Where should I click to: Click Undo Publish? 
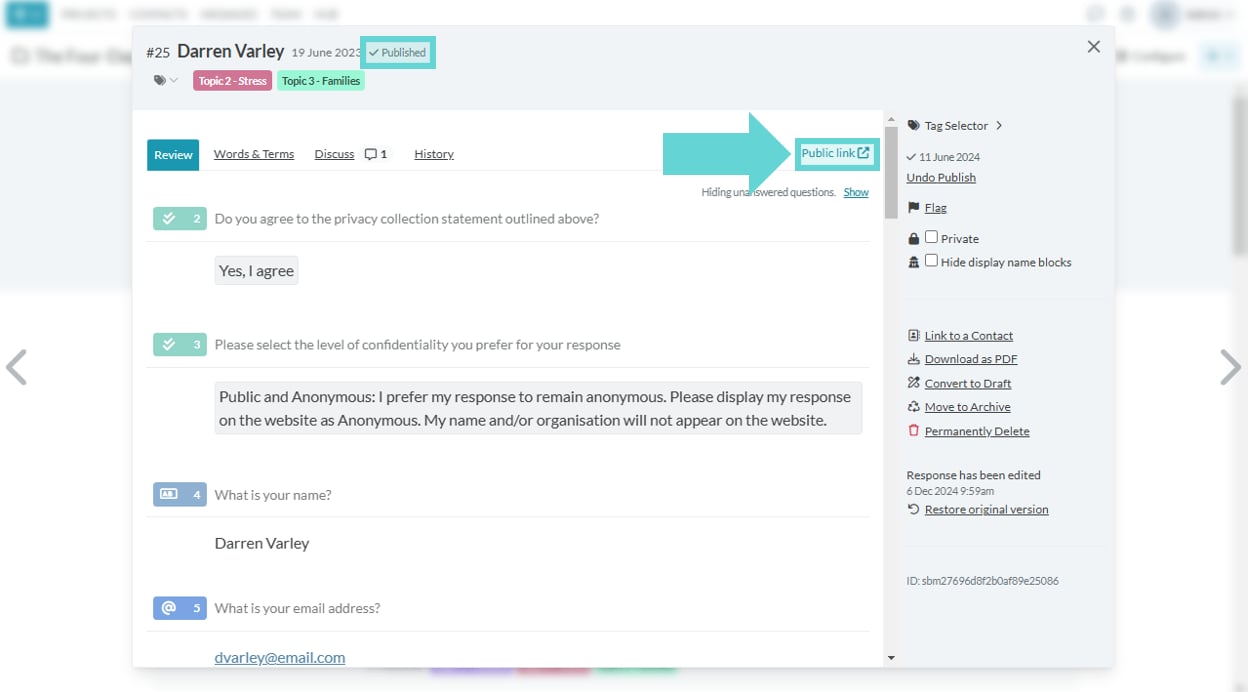[941, 177]
